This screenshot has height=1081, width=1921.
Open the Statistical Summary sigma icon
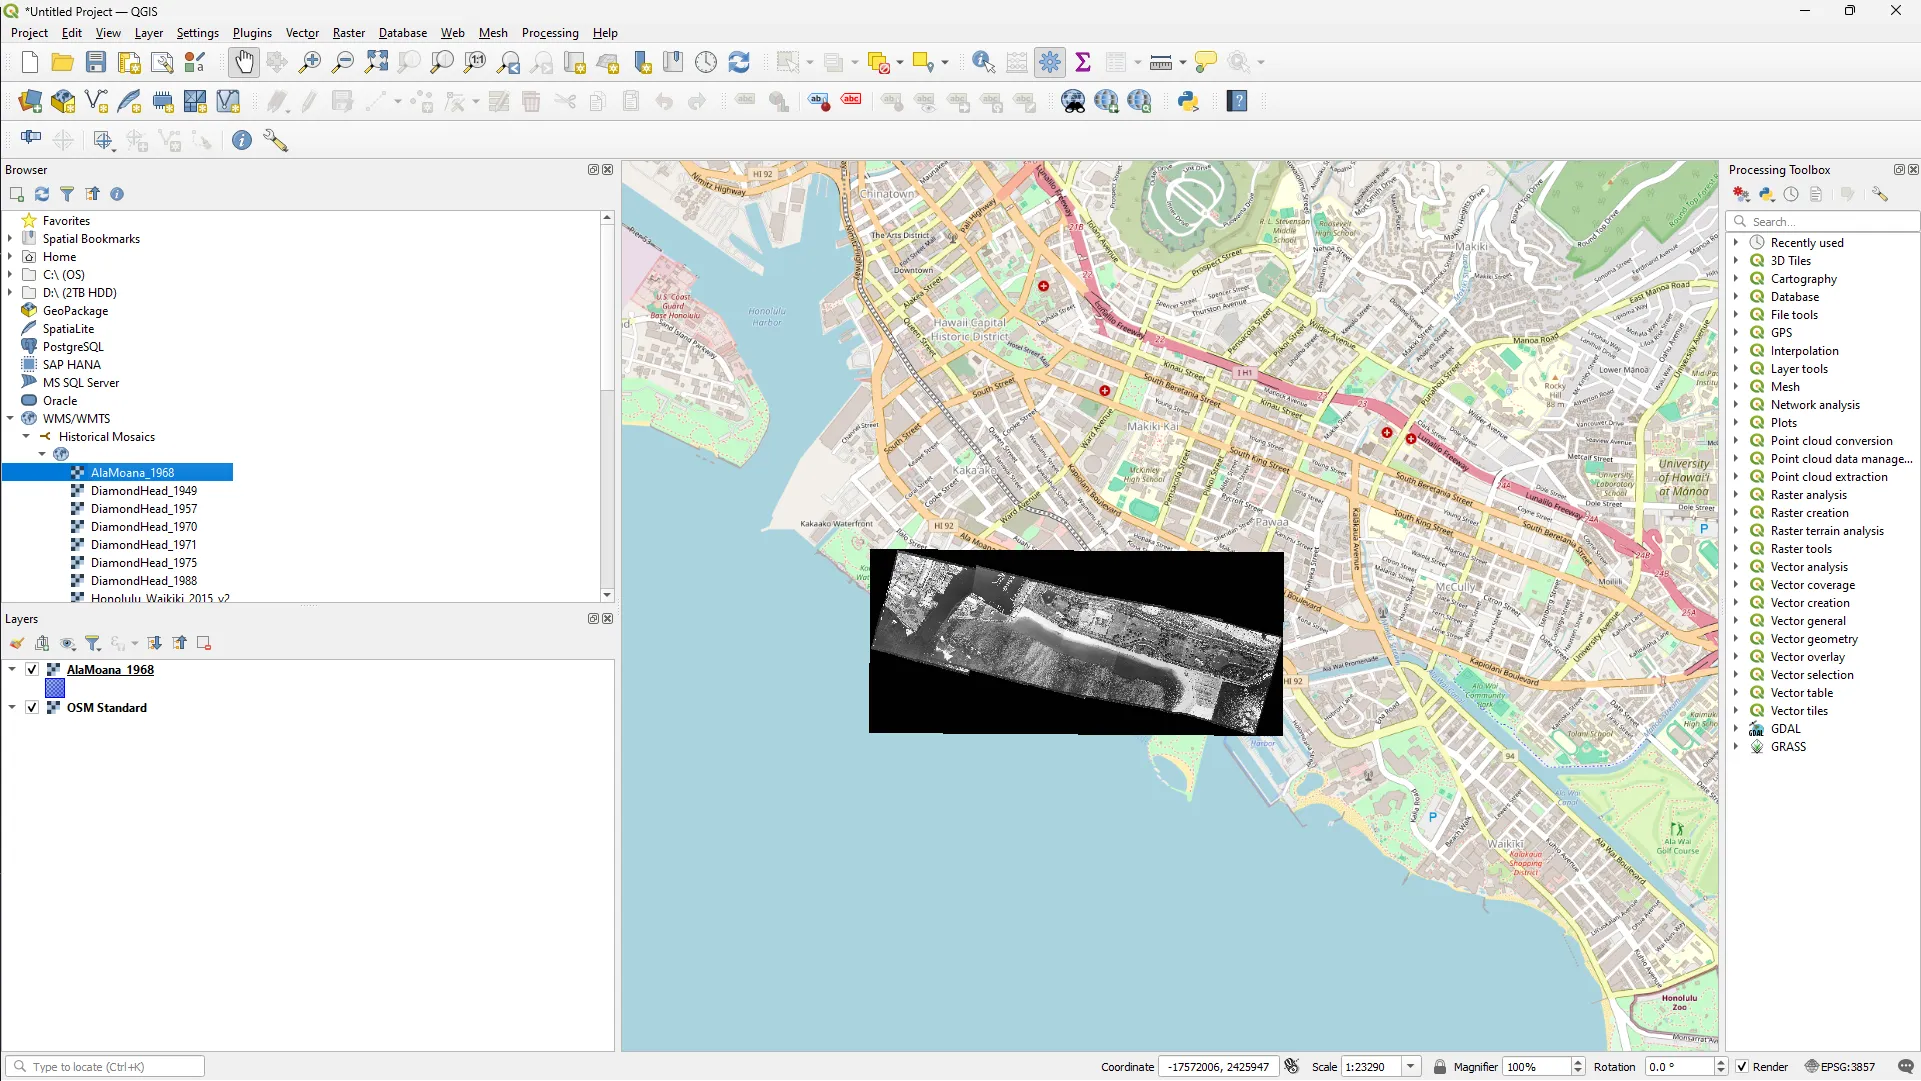click(1082, 62)
